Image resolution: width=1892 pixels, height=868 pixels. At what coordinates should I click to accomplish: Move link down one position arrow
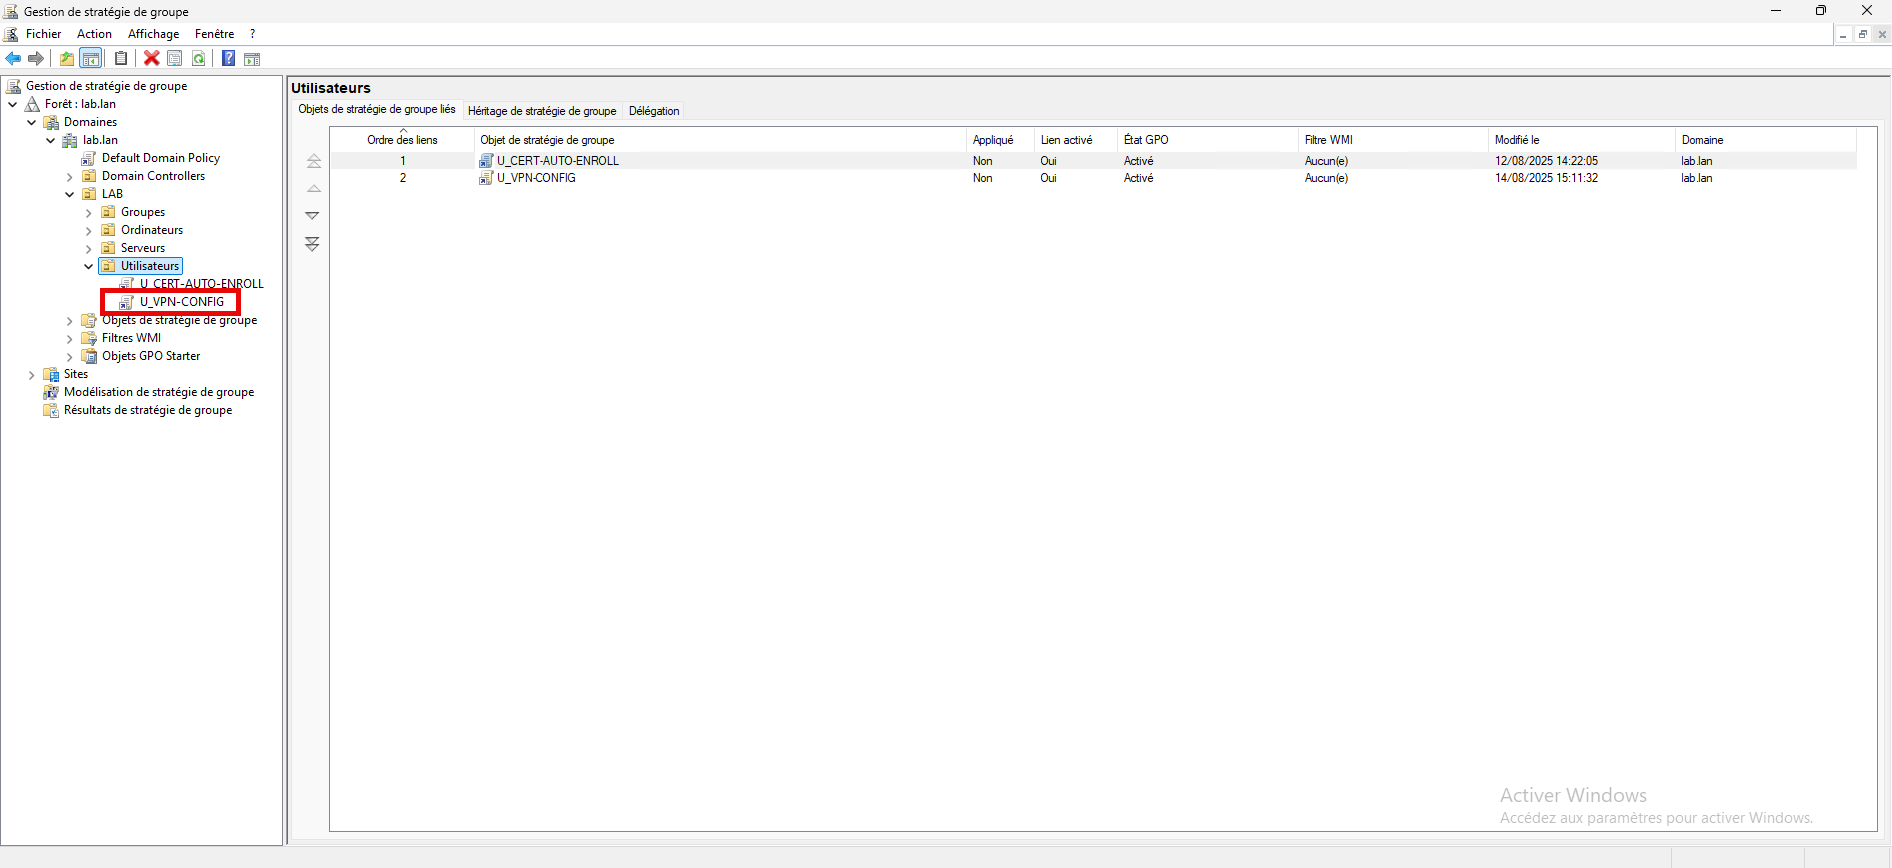click(313, 216)
